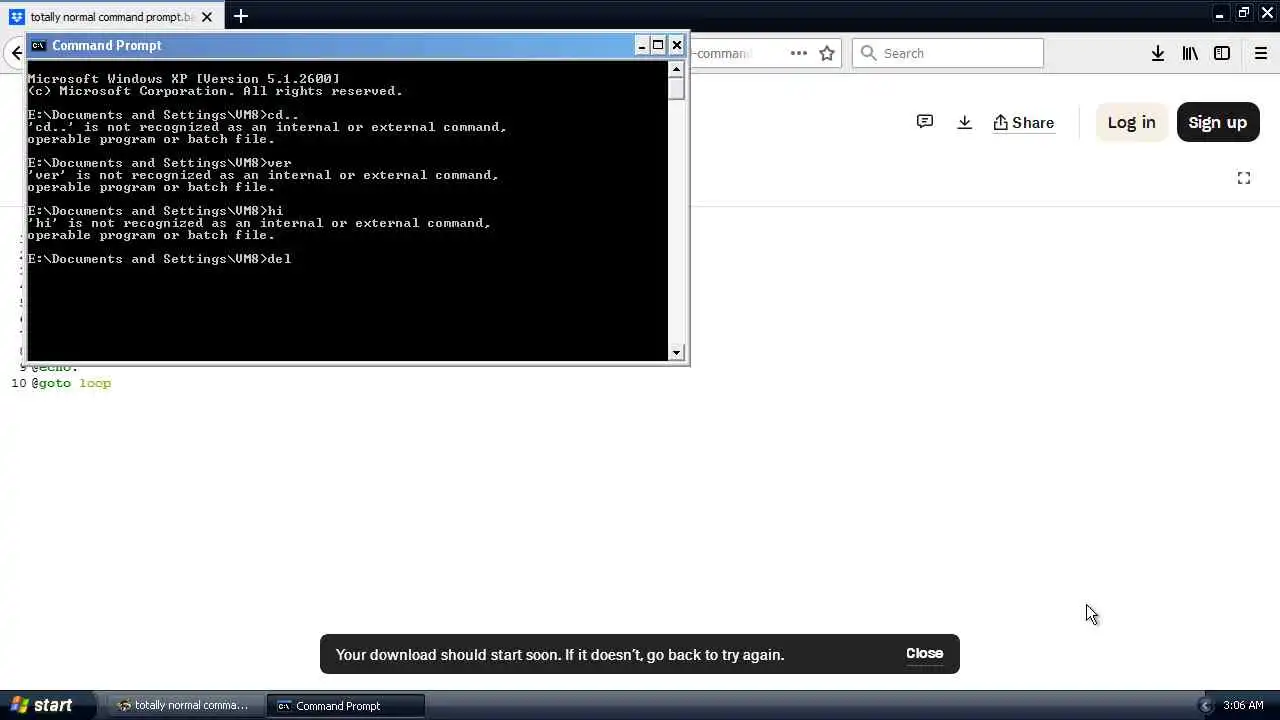Click the '@goto loop' code line

(71, 383)
